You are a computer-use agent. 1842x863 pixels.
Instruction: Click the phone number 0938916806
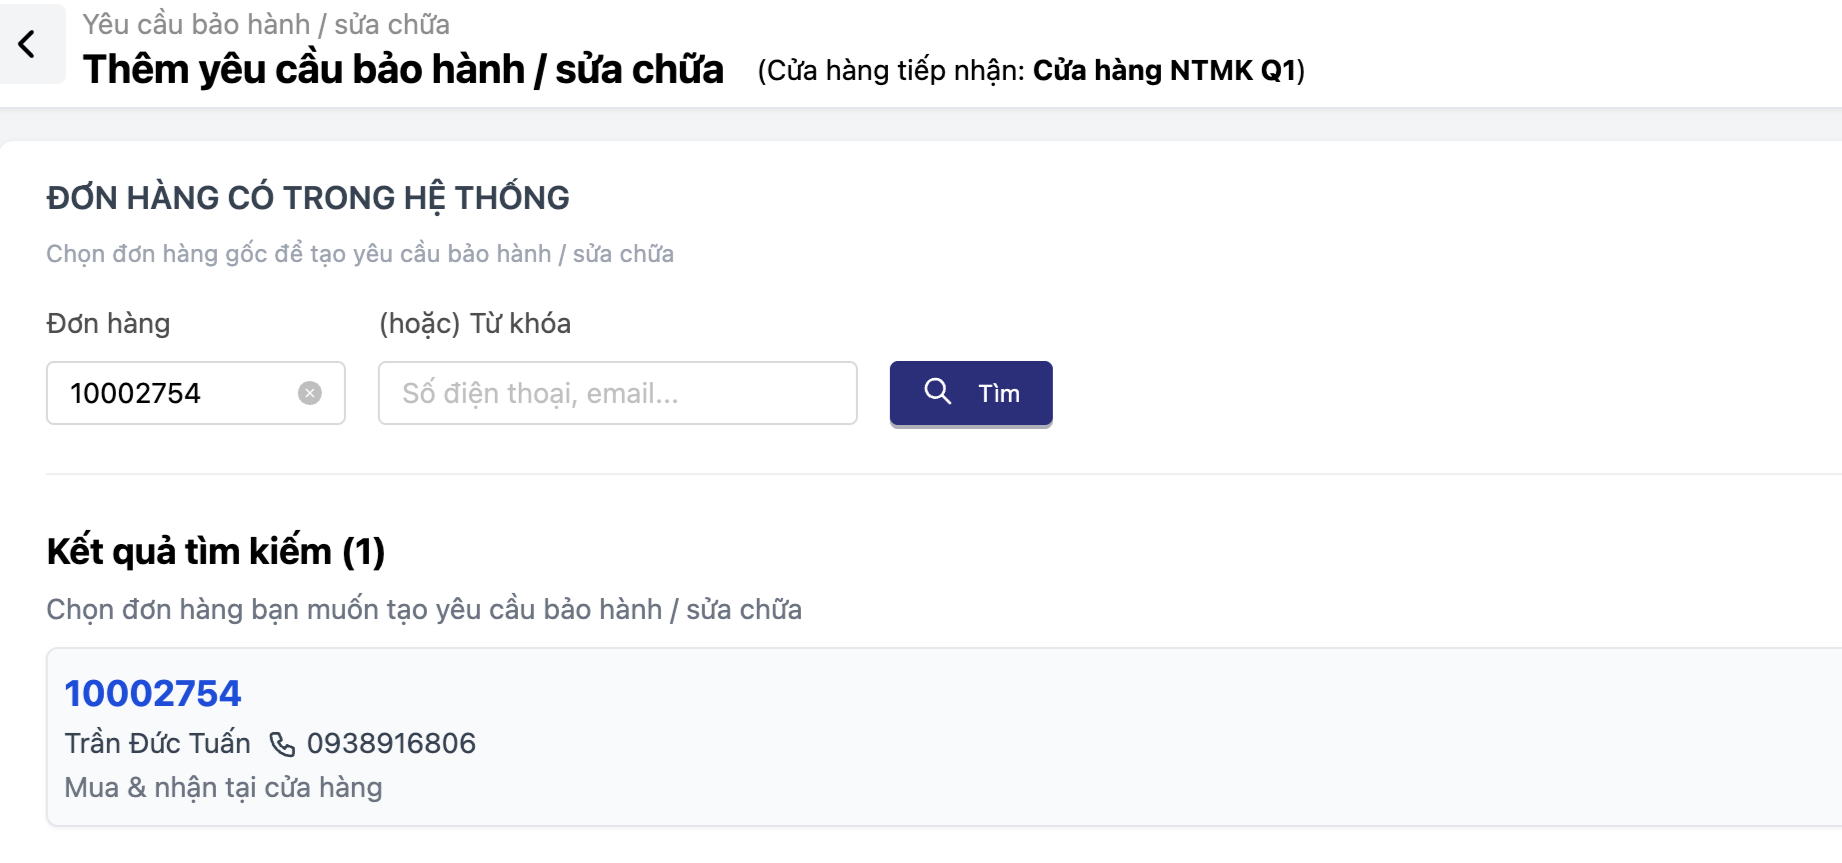tap(391, 744)
